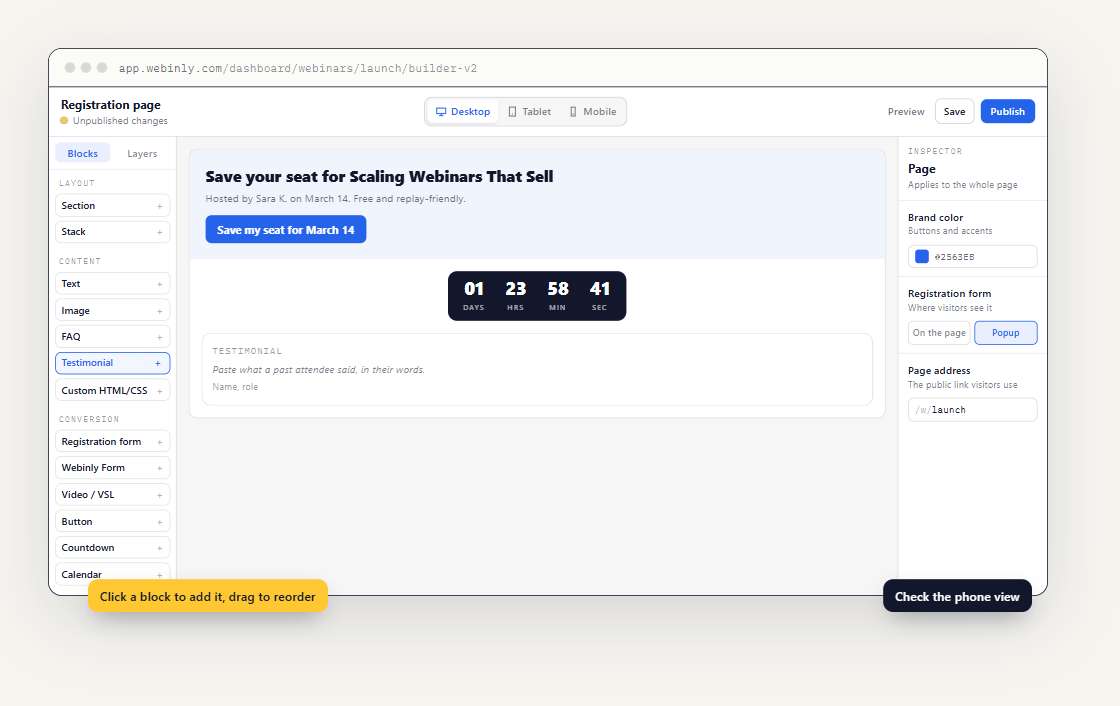Click the plus icon beside Countdown
The height and width of the screenshot is (706, 1120).
click(159, 548)
